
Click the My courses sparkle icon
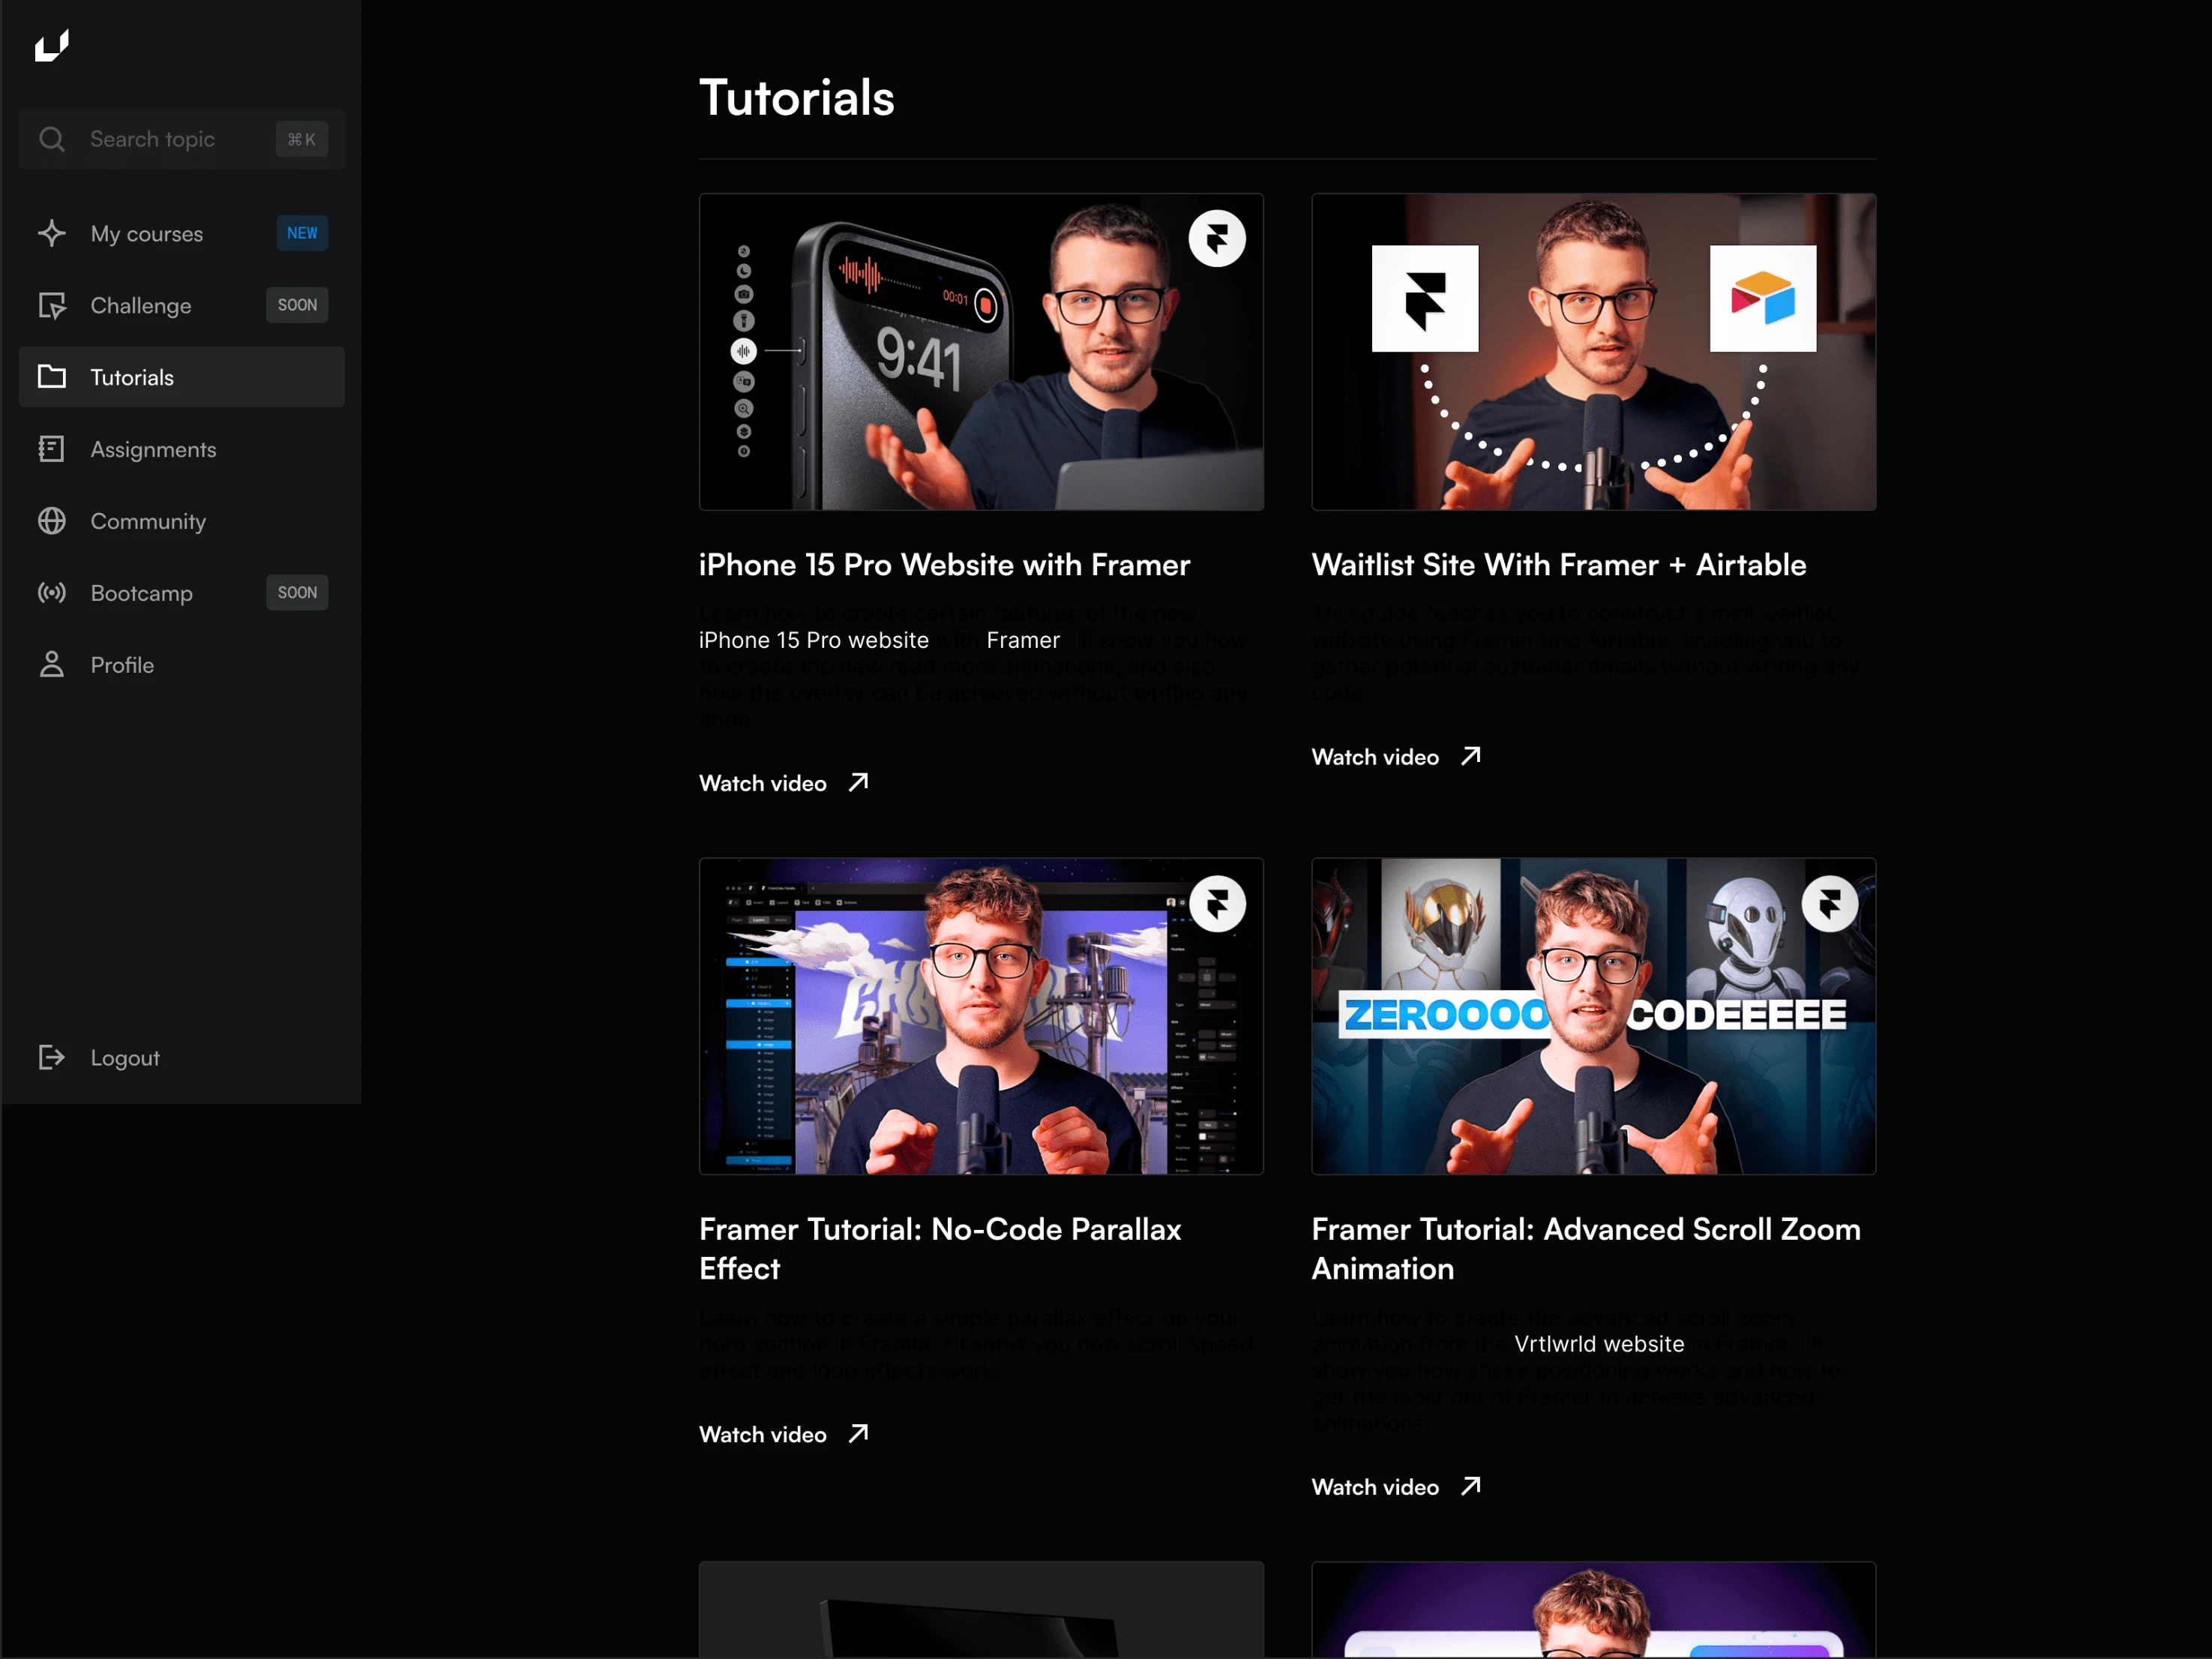(52, 233)
